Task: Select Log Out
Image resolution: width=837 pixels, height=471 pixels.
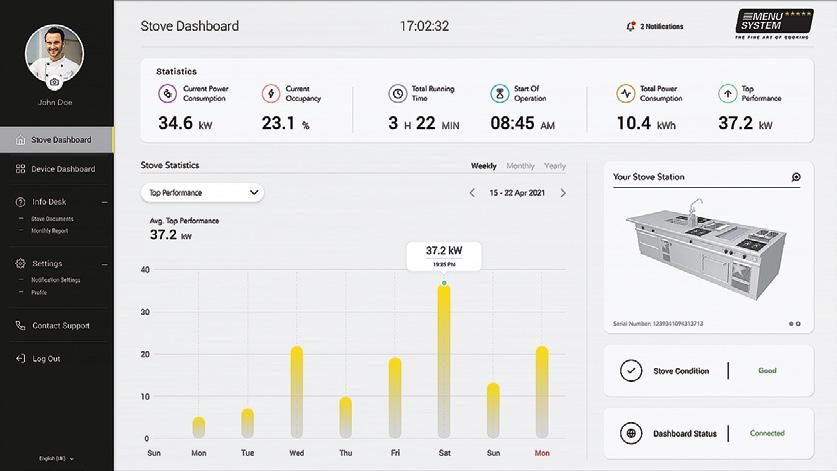Action: coord(46,359)
